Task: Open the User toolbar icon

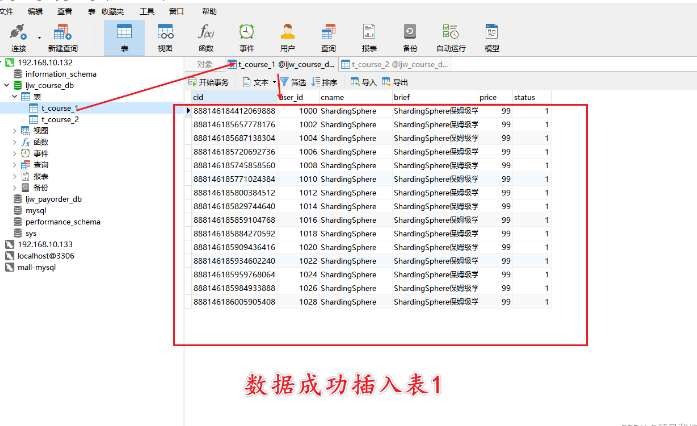Action: pyautogui.click(x=287, y=38)
